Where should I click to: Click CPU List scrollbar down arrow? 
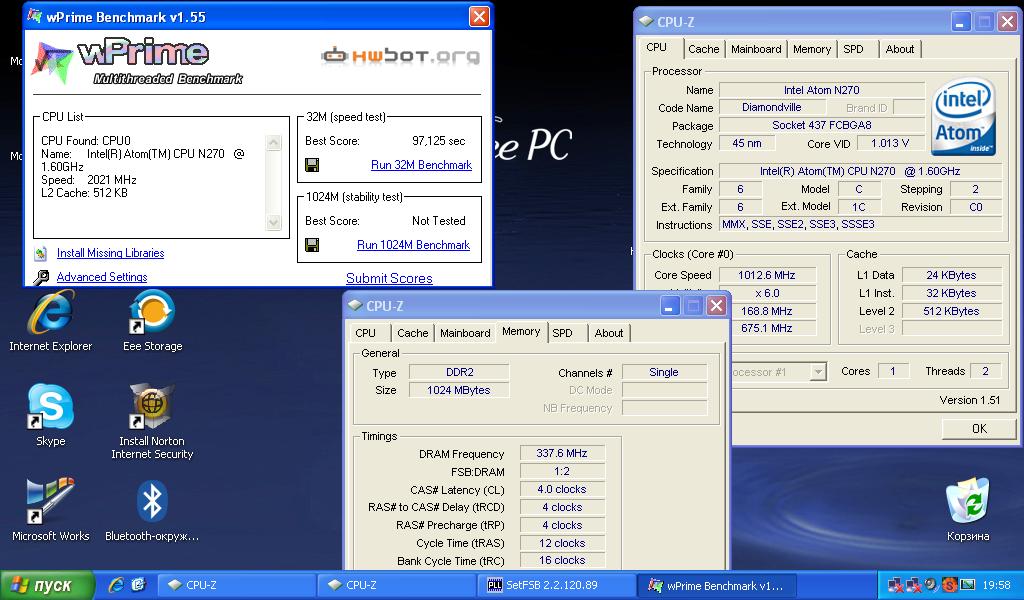pos(274,223)
